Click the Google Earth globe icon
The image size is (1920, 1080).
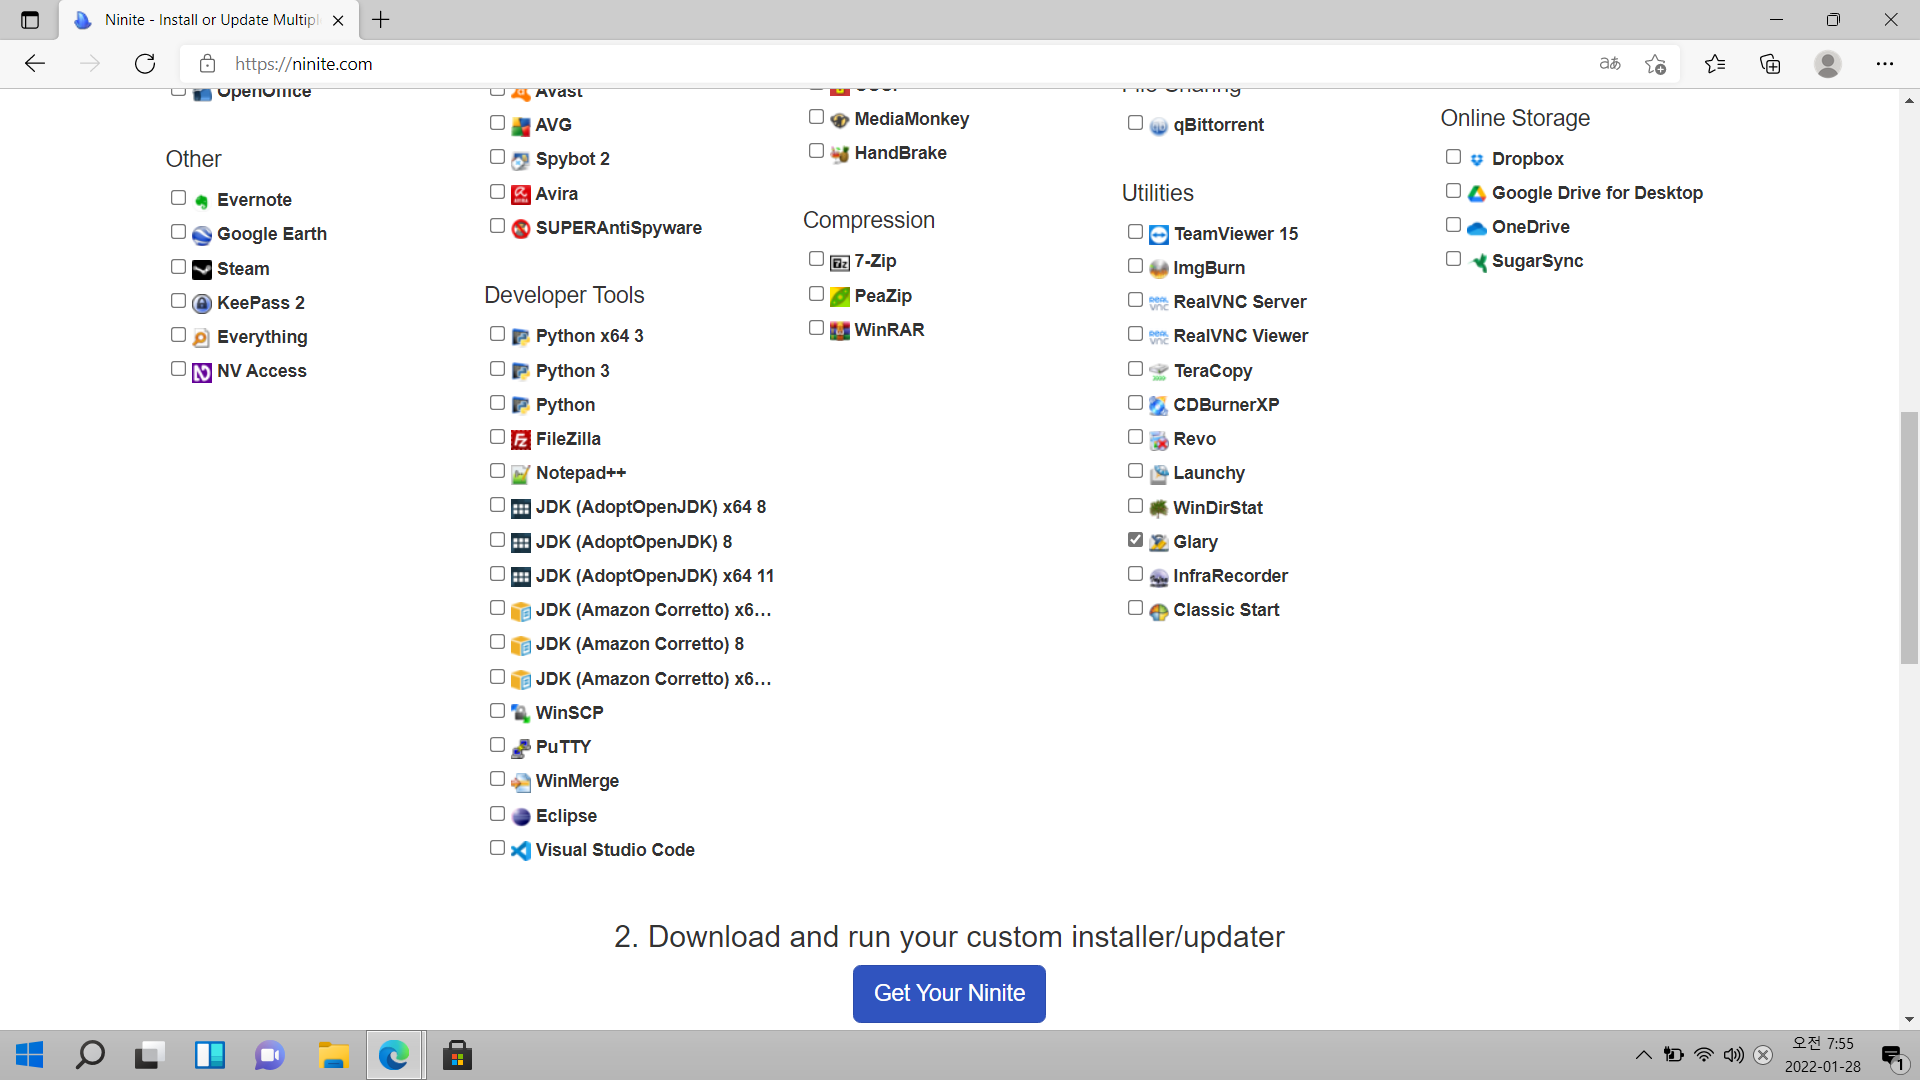tap(201, 235)
